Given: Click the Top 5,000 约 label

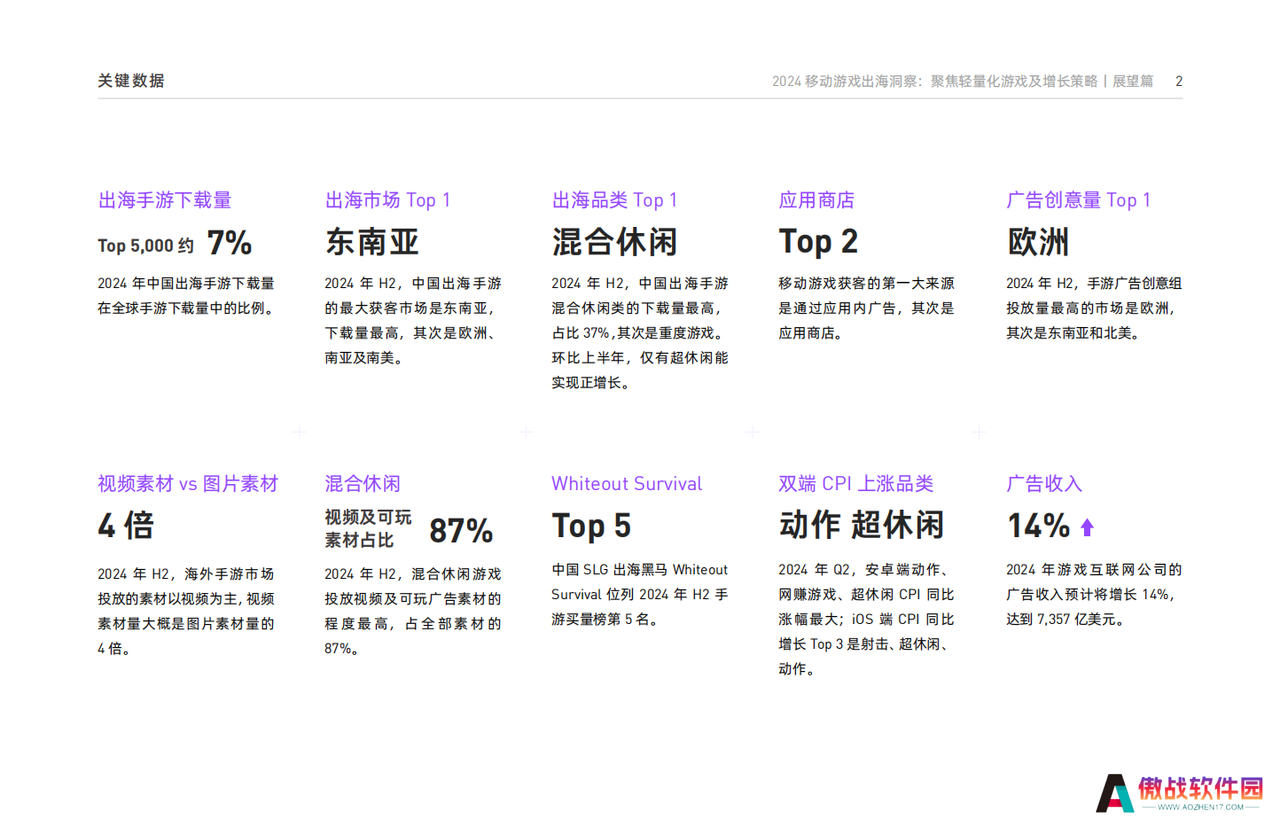Looking at the screenshot, I should [146, 245].
